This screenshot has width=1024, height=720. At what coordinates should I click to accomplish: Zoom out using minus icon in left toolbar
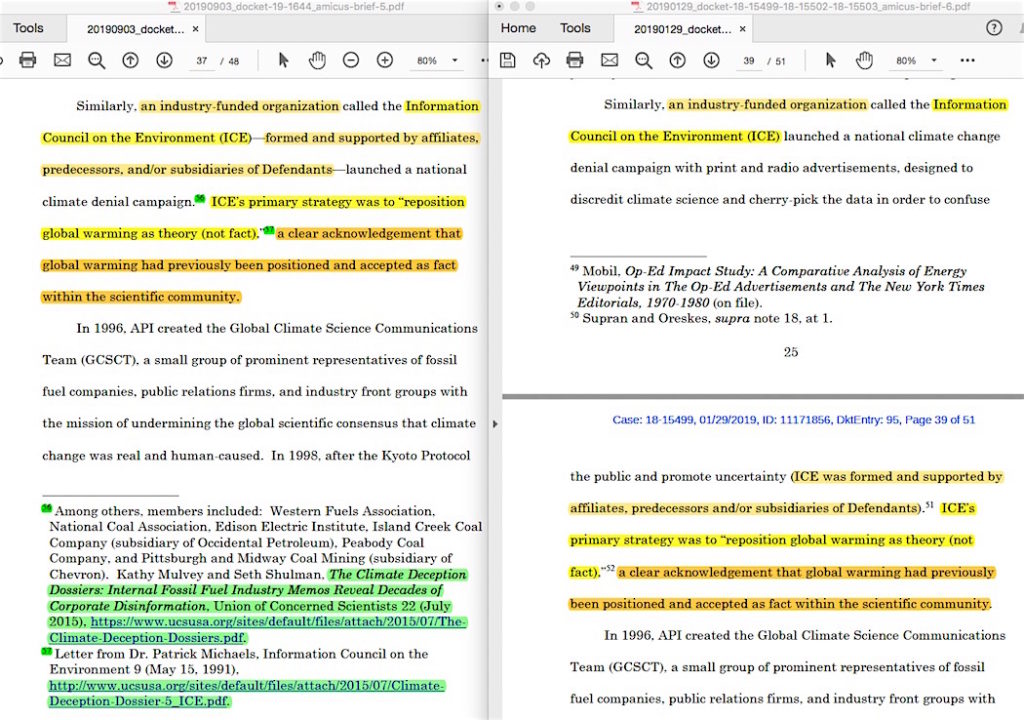351,61
